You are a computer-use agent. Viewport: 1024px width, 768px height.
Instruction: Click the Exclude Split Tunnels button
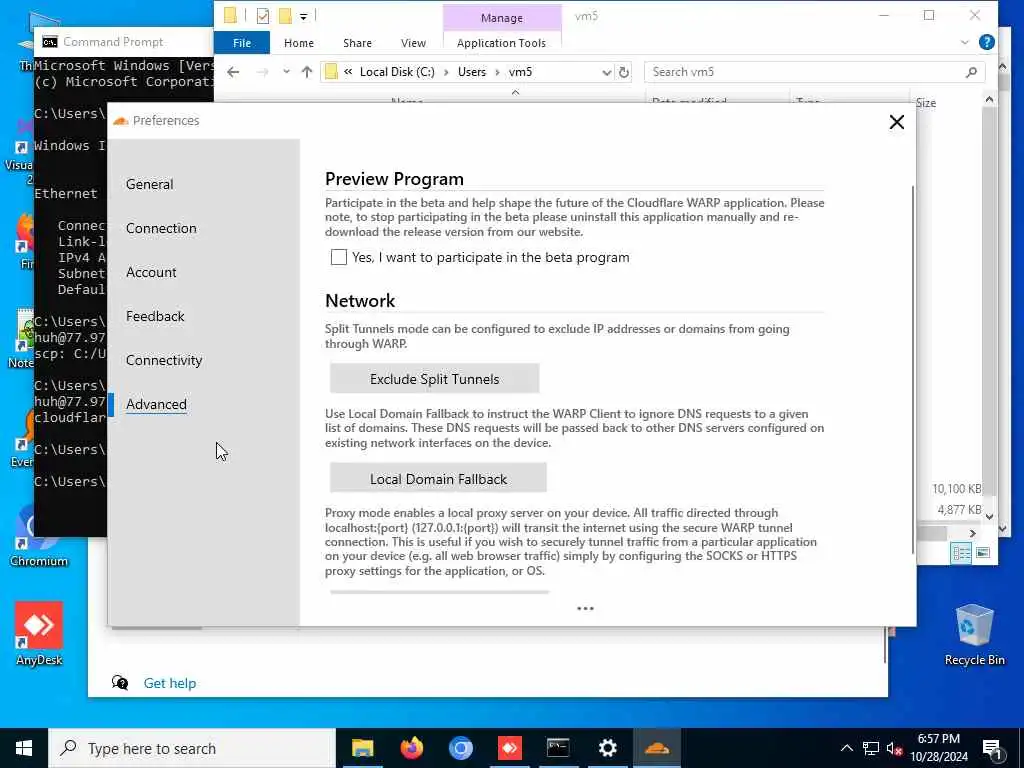pyautogui.click(x=434, y=379)
